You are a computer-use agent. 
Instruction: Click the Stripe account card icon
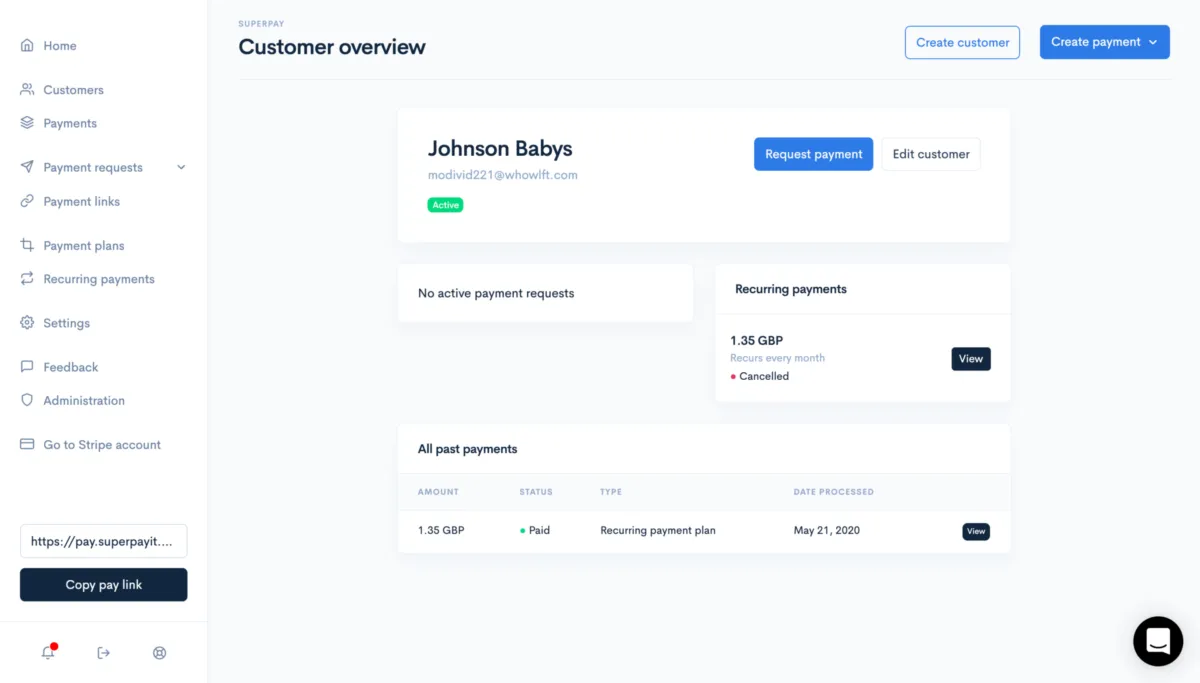pyautogui.click(x=27, y=444)
